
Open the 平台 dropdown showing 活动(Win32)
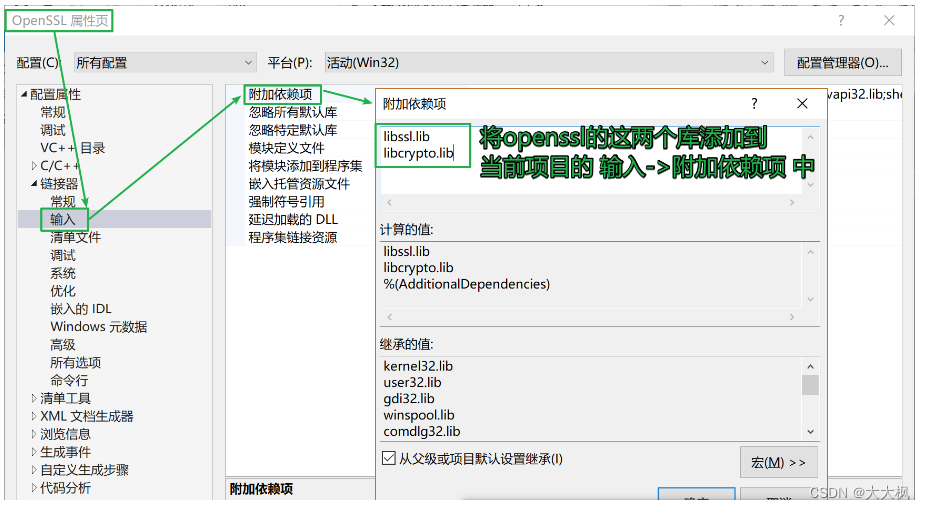point(549,63)
